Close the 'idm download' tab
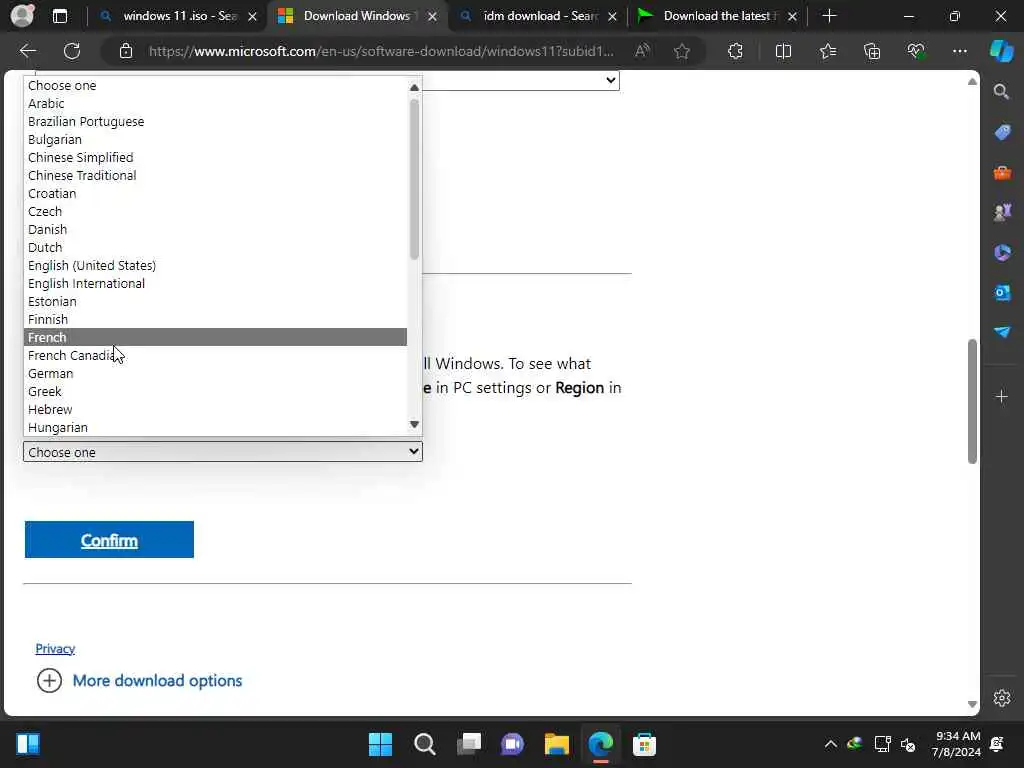Screen dimensions: 1024x768 point(612,16)
